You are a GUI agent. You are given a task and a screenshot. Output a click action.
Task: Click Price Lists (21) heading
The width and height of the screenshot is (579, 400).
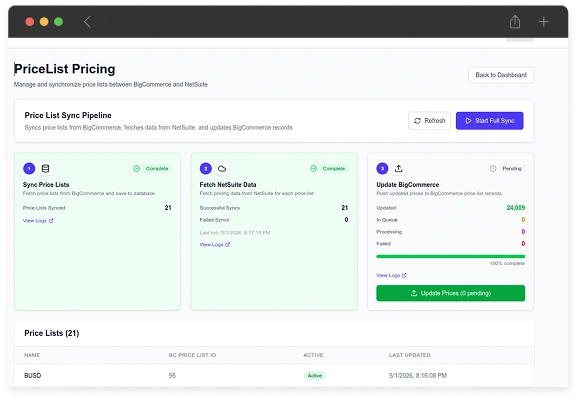click(52, 333)
